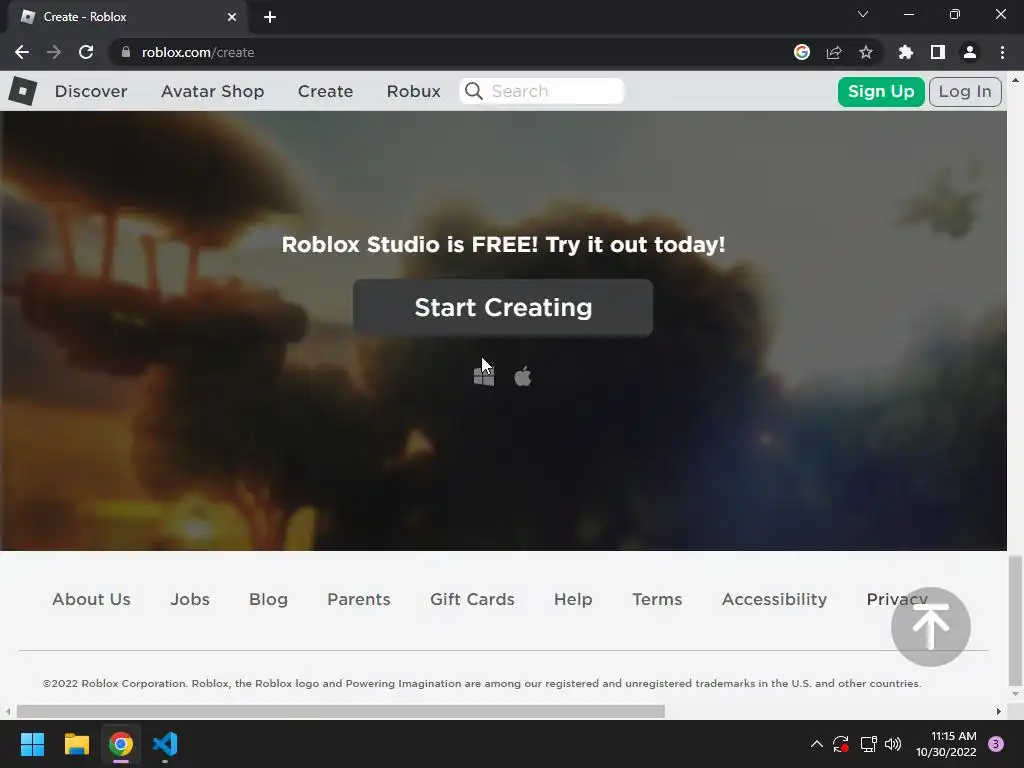This screenshot has height=768, width=1024.
Task: Click the Roblox logo icon in navbar
Action: (x=23, y=91)
